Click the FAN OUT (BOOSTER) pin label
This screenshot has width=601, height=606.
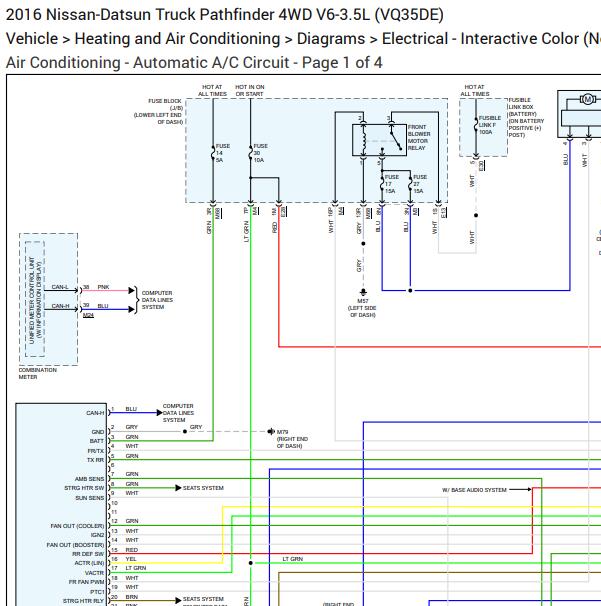[x=75, y=545]
